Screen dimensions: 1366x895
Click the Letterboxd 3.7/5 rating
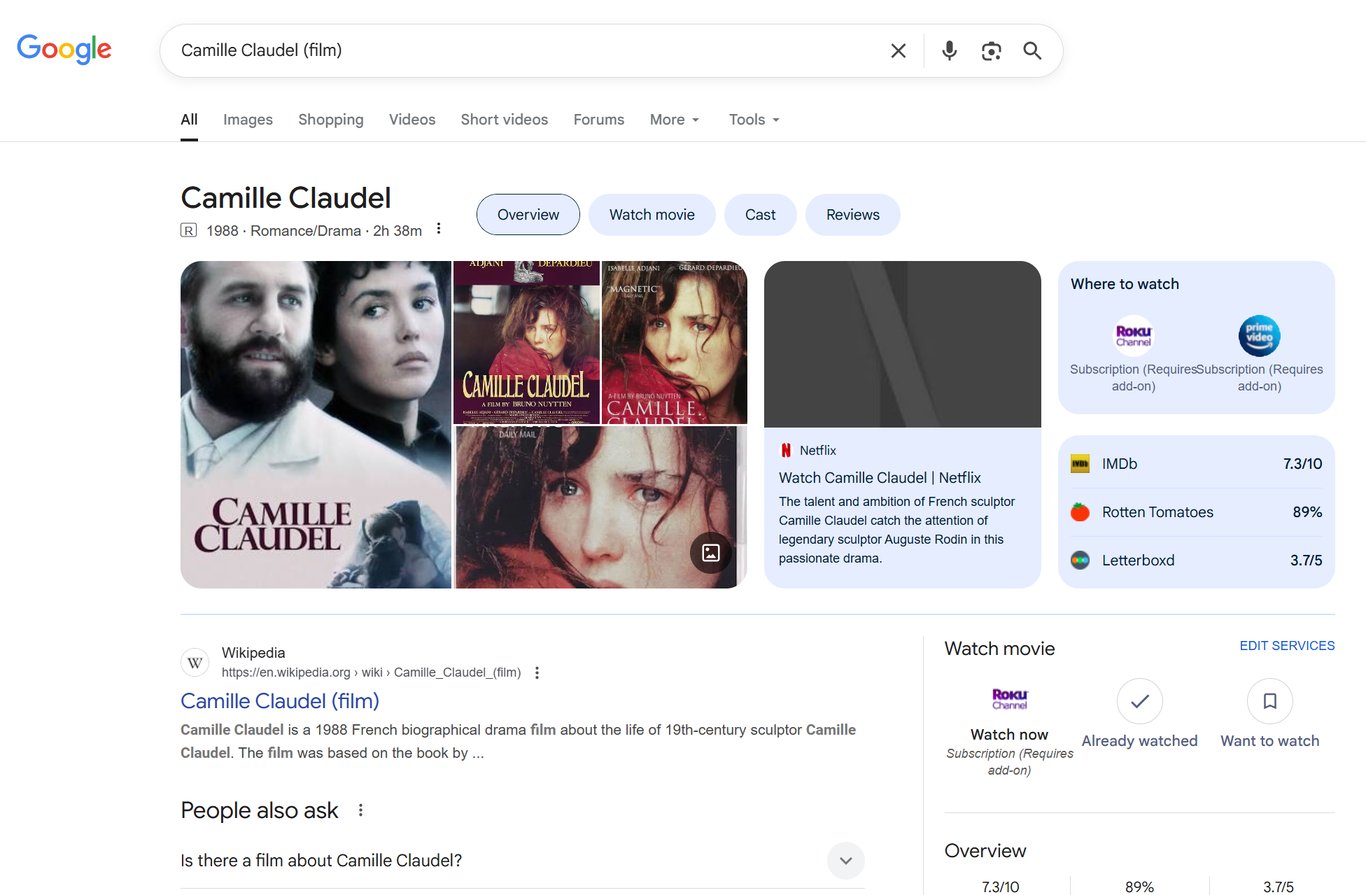[x=1306, y=560]
